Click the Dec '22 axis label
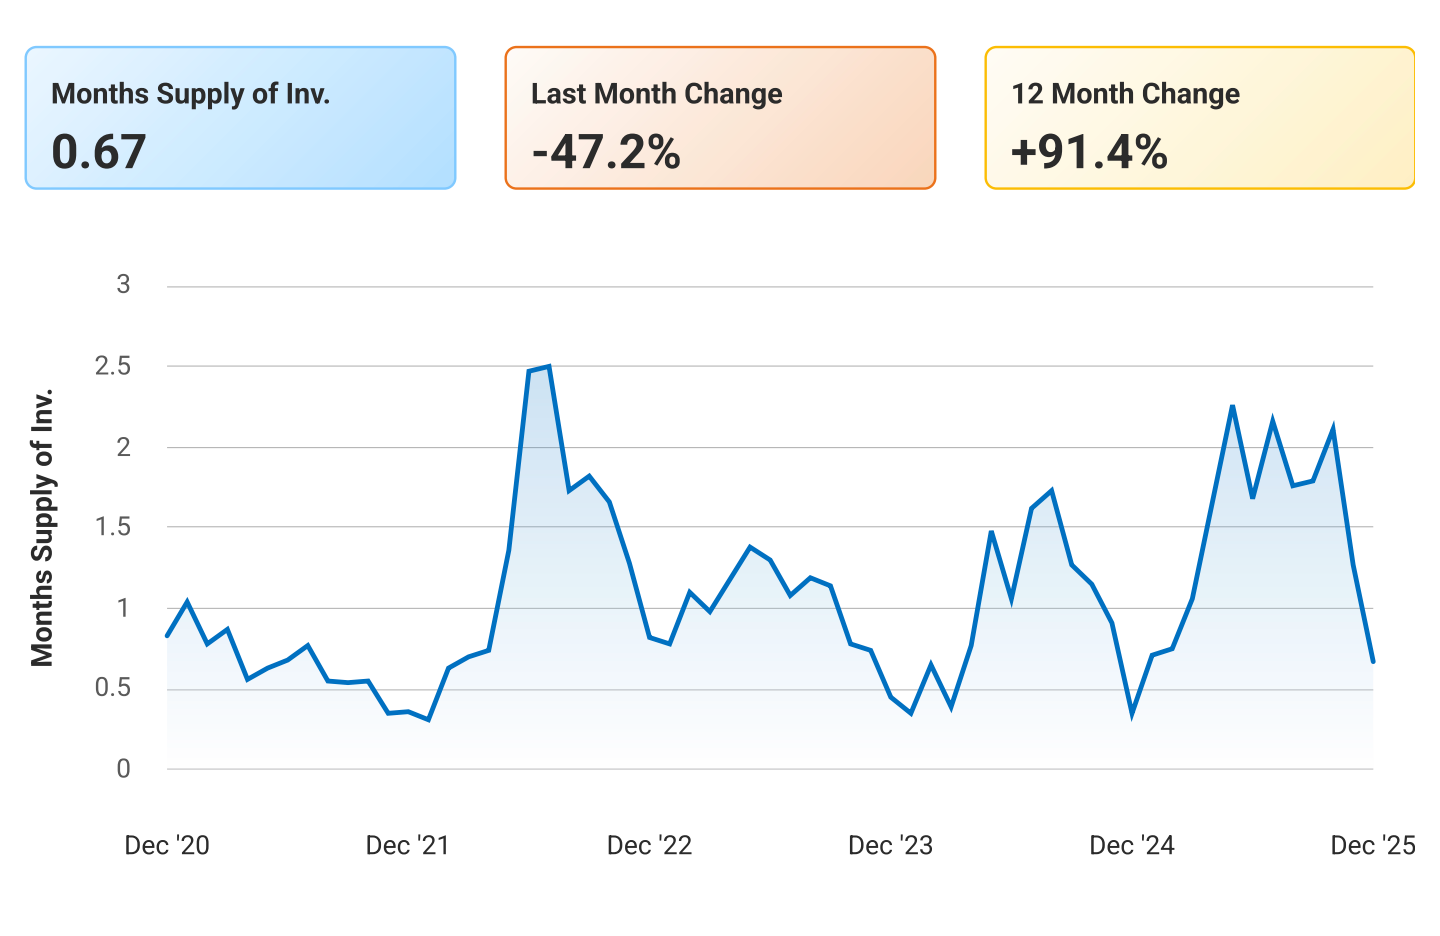This screenshot has height=936, width=1440. [x=650, y=845]
